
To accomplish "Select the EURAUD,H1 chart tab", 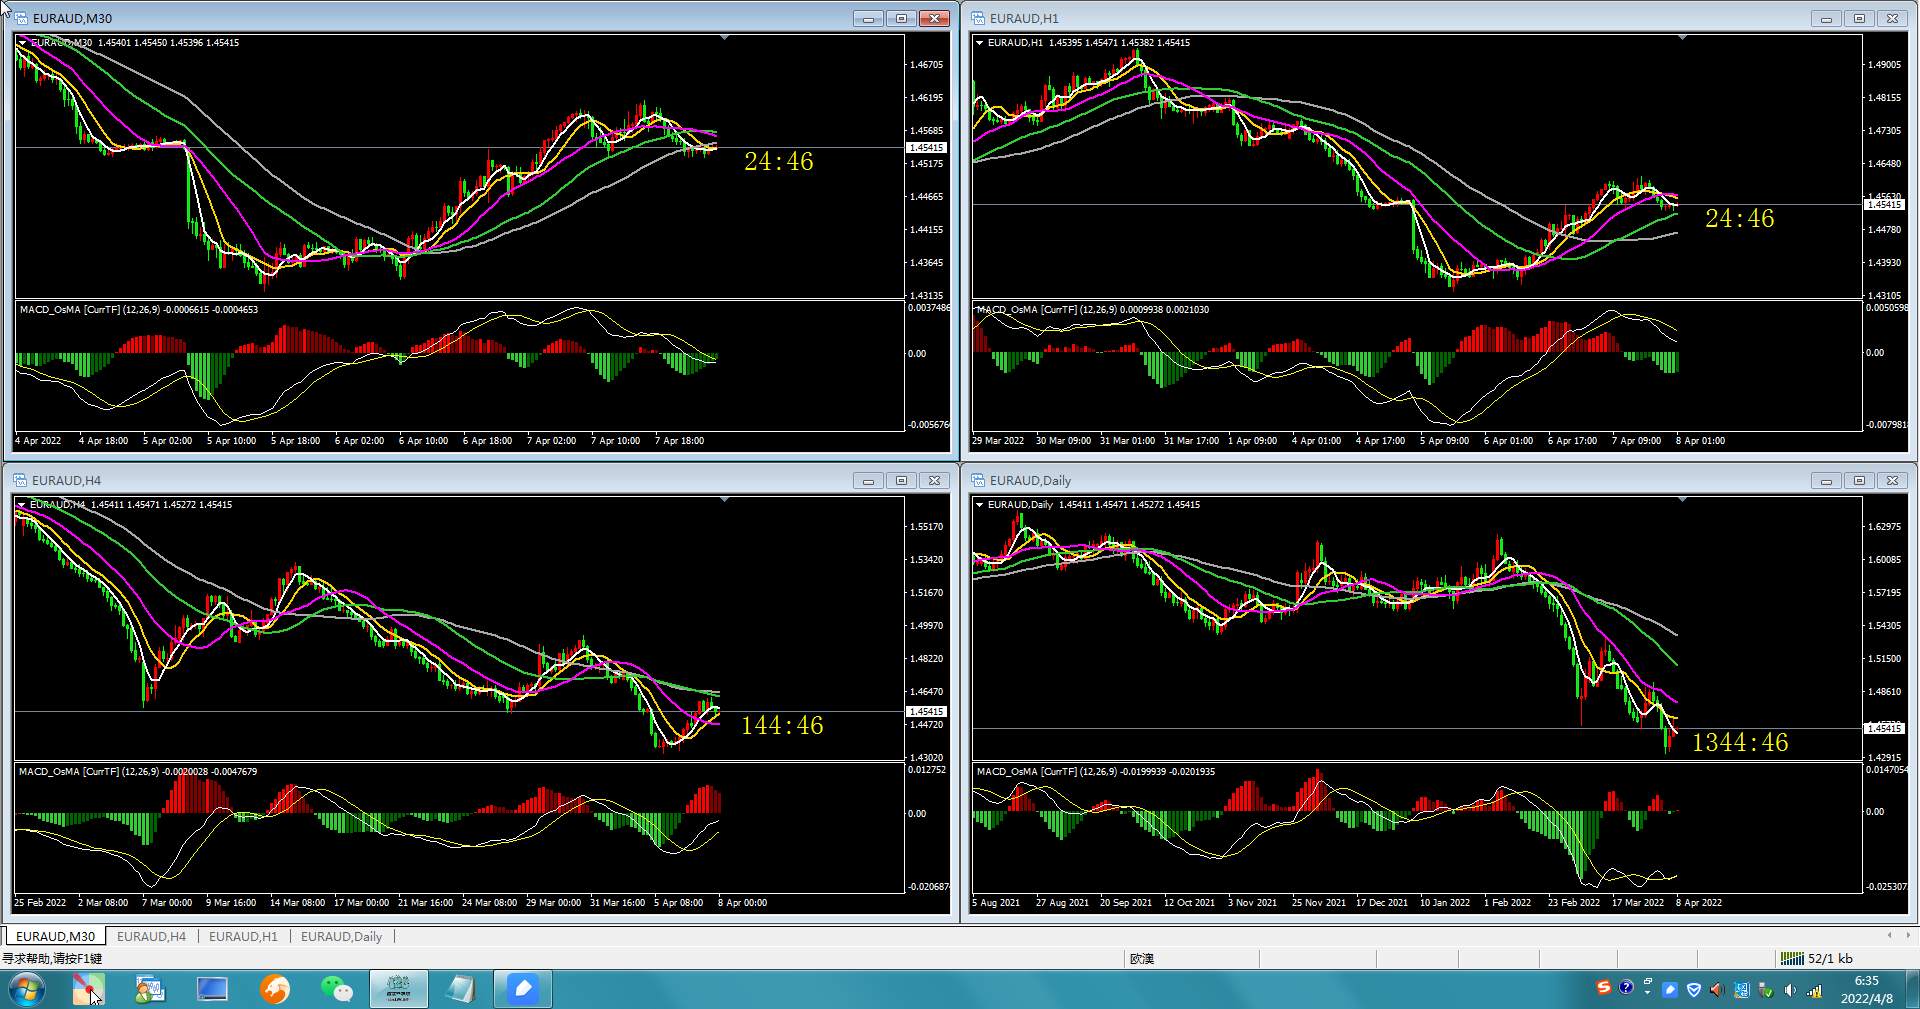I will point(243,937).
